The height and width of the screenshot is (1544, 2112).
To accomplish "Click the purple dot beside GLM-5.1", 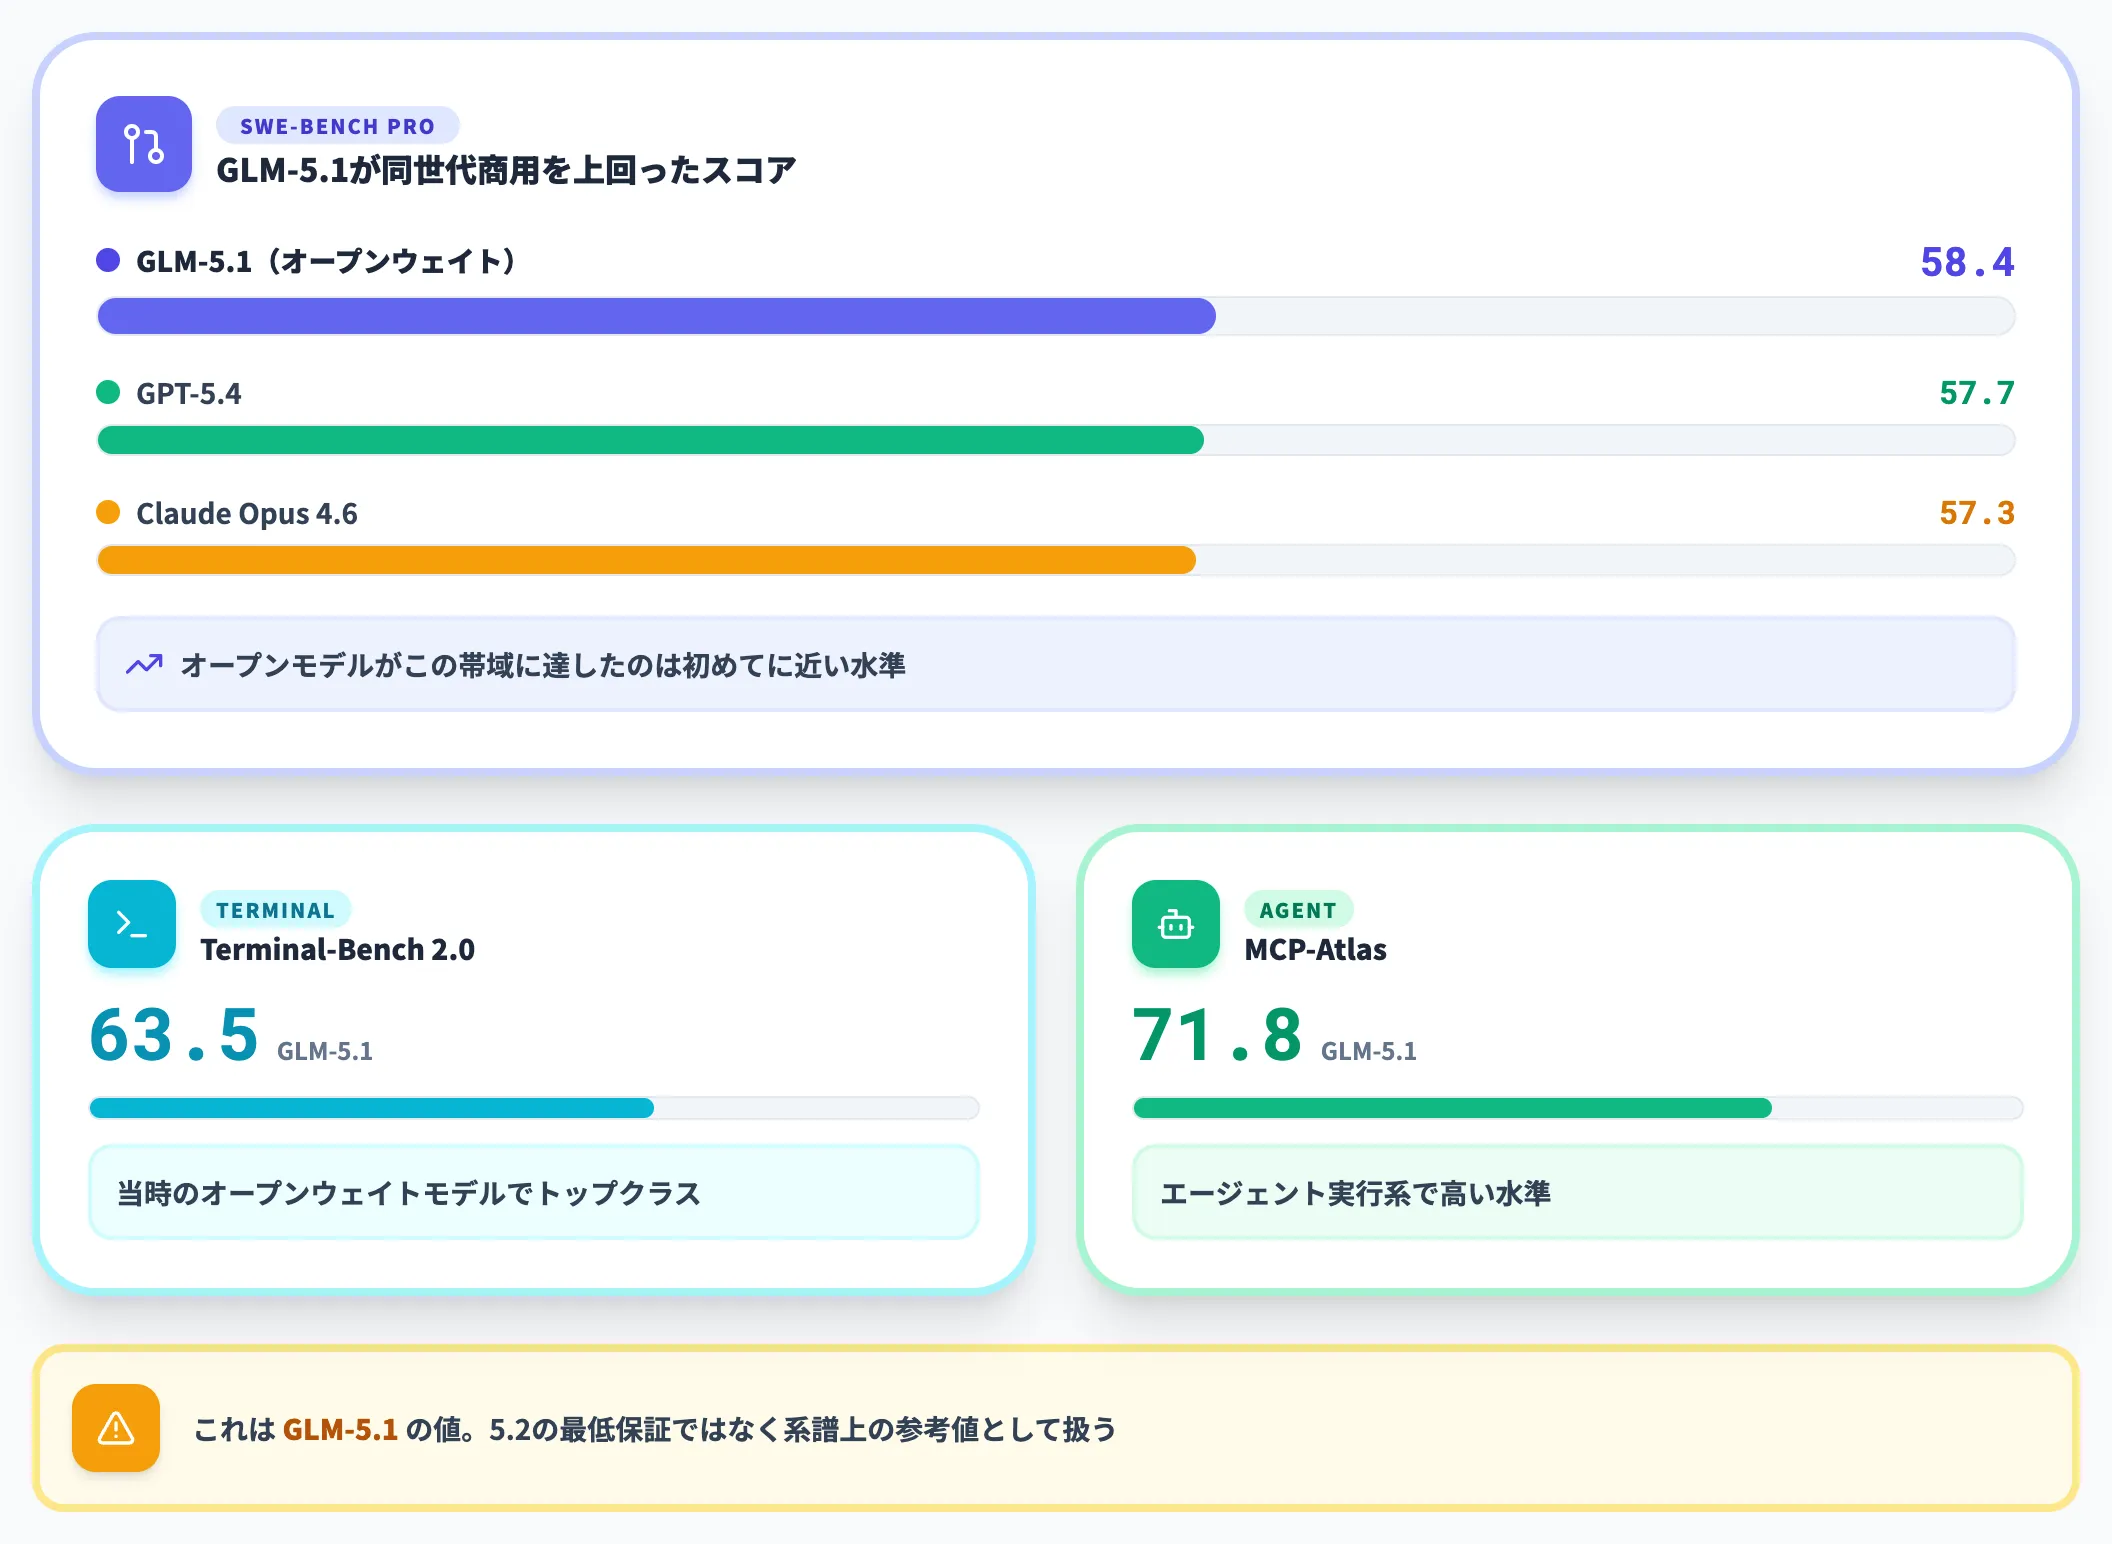I will (108, 260).
